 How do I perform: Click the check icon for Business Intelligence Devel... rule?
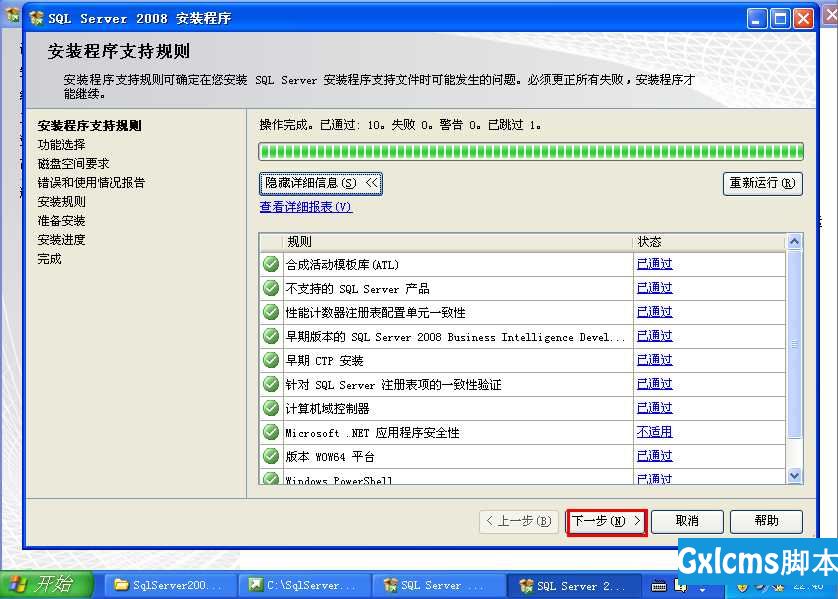[x=271, y=336]
